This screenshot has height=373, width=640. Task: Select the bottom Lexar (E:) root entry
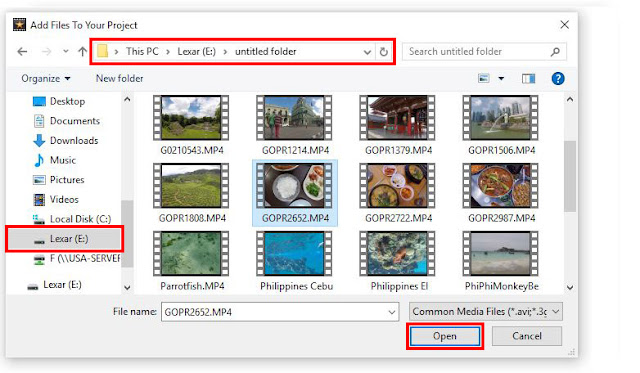(54, 285)
